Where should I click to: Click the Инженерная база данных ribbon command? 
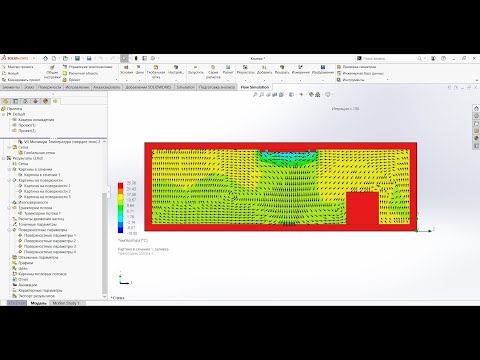(x=360, y=73)
